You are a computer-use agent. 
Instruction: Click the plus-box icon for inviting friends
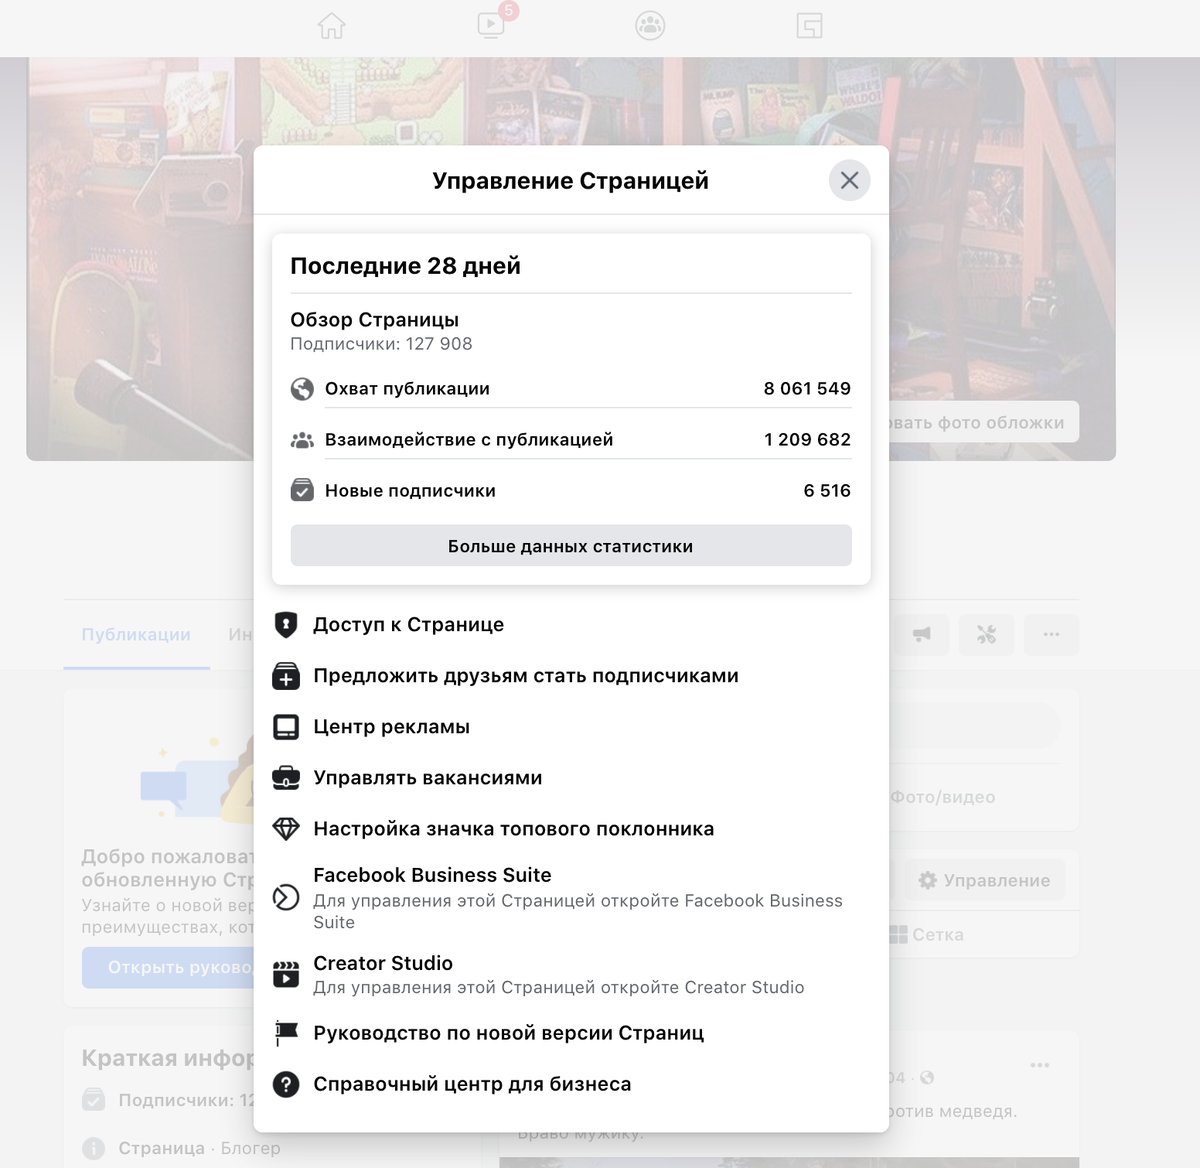pos(286,676)
